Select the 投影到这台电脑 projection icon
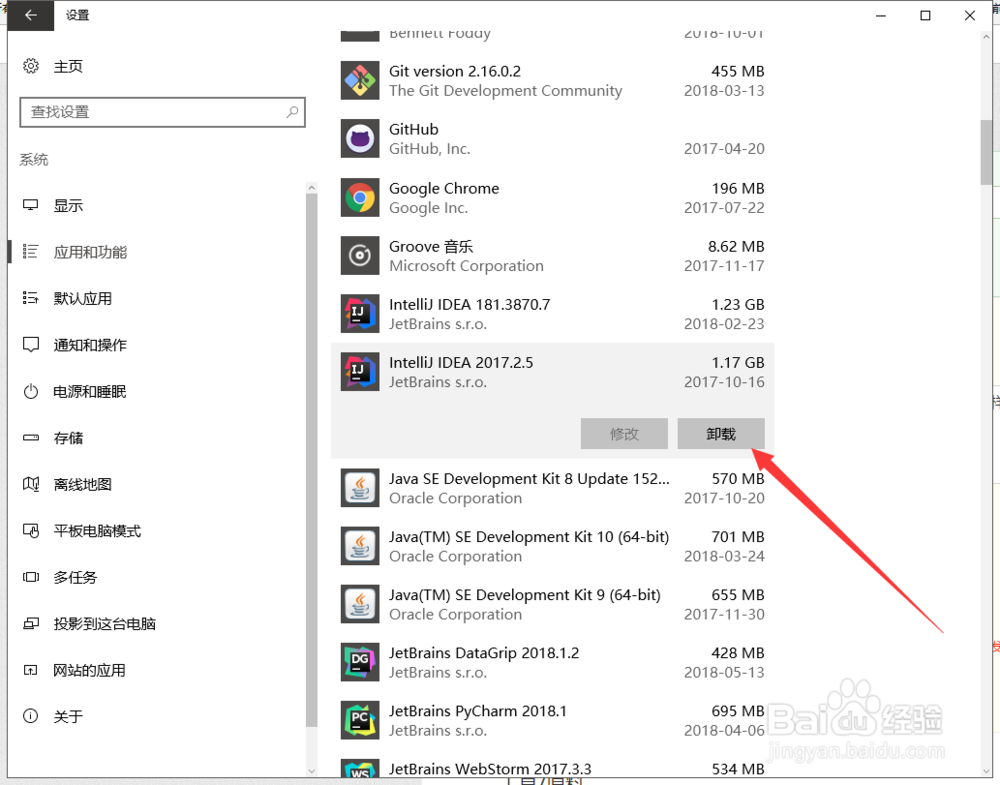The image size is (1000, 785). tap(31, 624)
